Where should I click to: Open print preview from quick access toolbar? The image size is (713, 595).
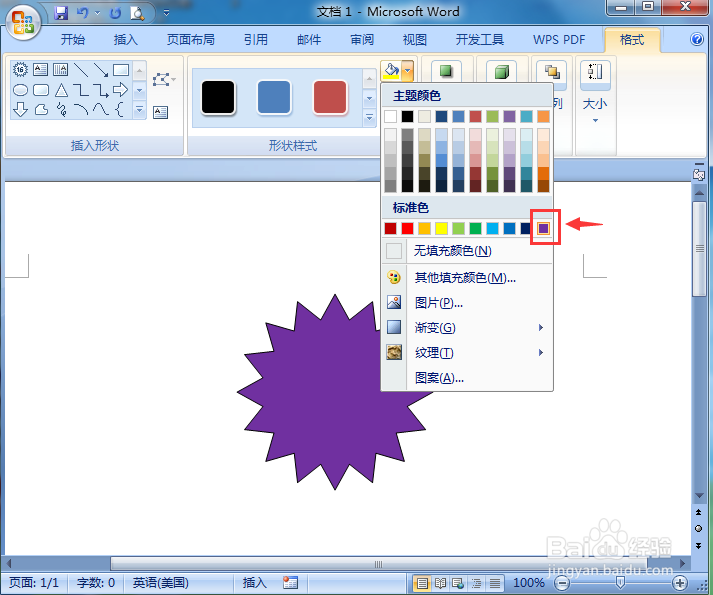[137, 13]
